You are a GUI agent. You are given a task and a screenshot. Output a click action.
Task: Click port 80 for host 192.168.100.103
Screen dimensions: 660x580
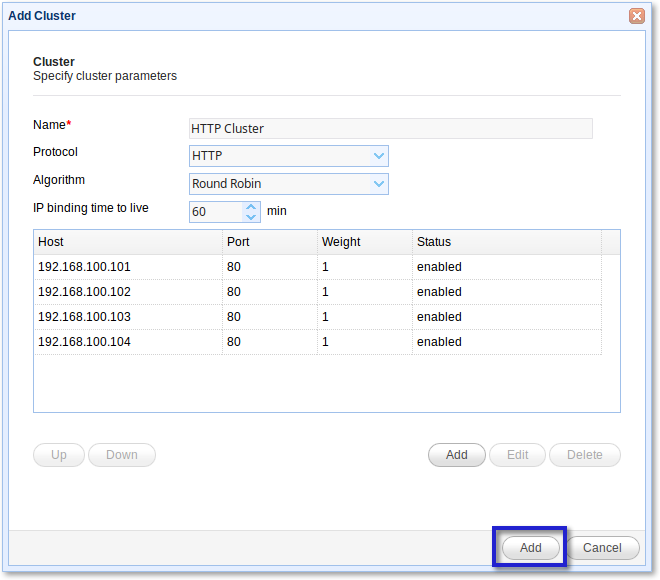[234, 317]
